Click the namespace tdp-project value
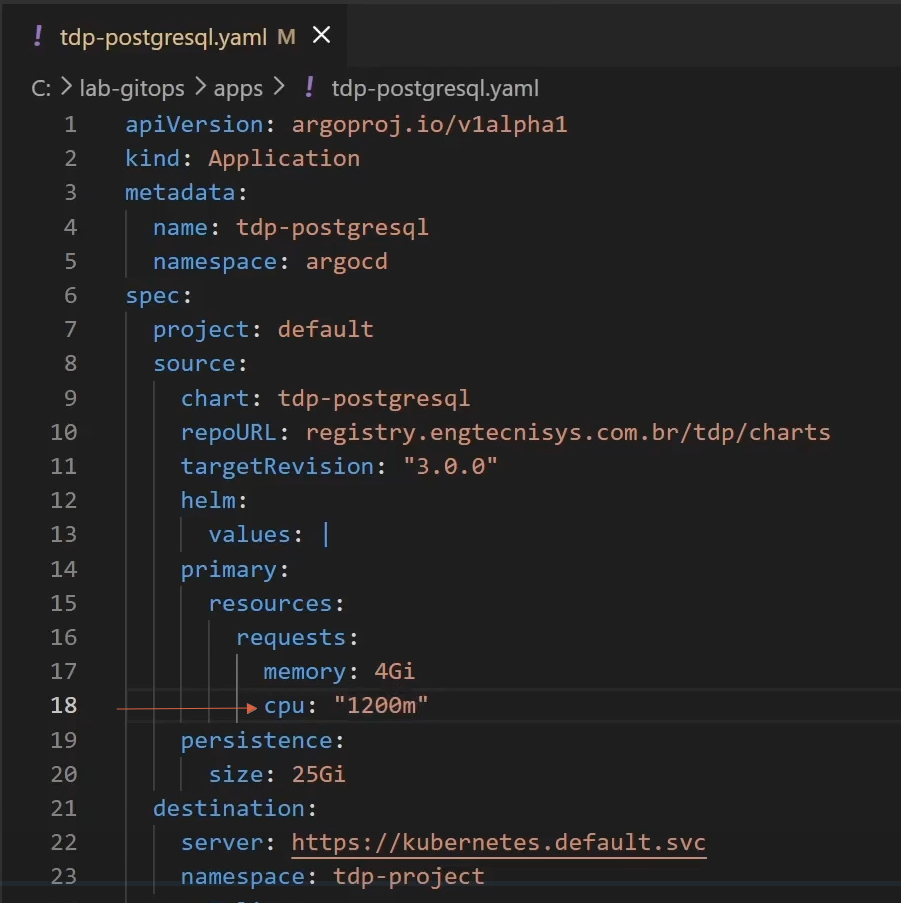This screenshot has height=903, width=901. click(408, 877)
